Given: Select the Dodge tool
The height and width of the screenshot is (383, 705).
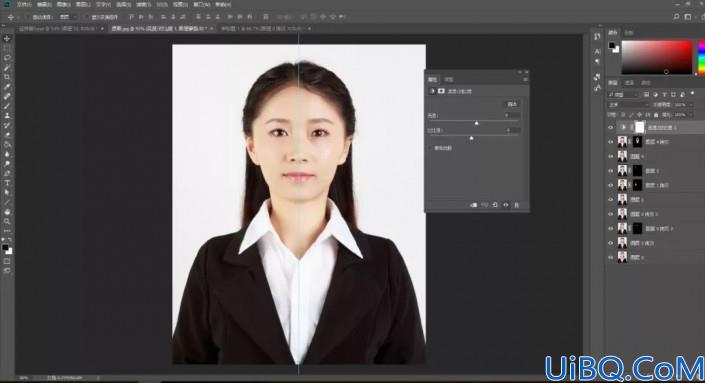Looking at the screenshot, I should click(x=7, y=164).
